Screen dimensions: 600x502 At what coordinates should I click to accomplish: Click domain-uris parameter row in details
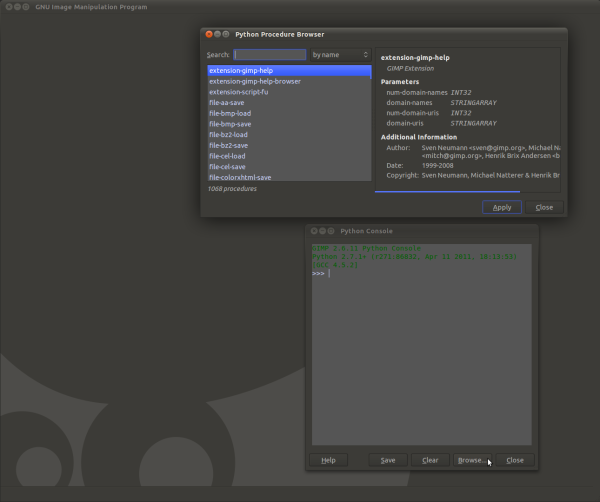tap(442, 123)
